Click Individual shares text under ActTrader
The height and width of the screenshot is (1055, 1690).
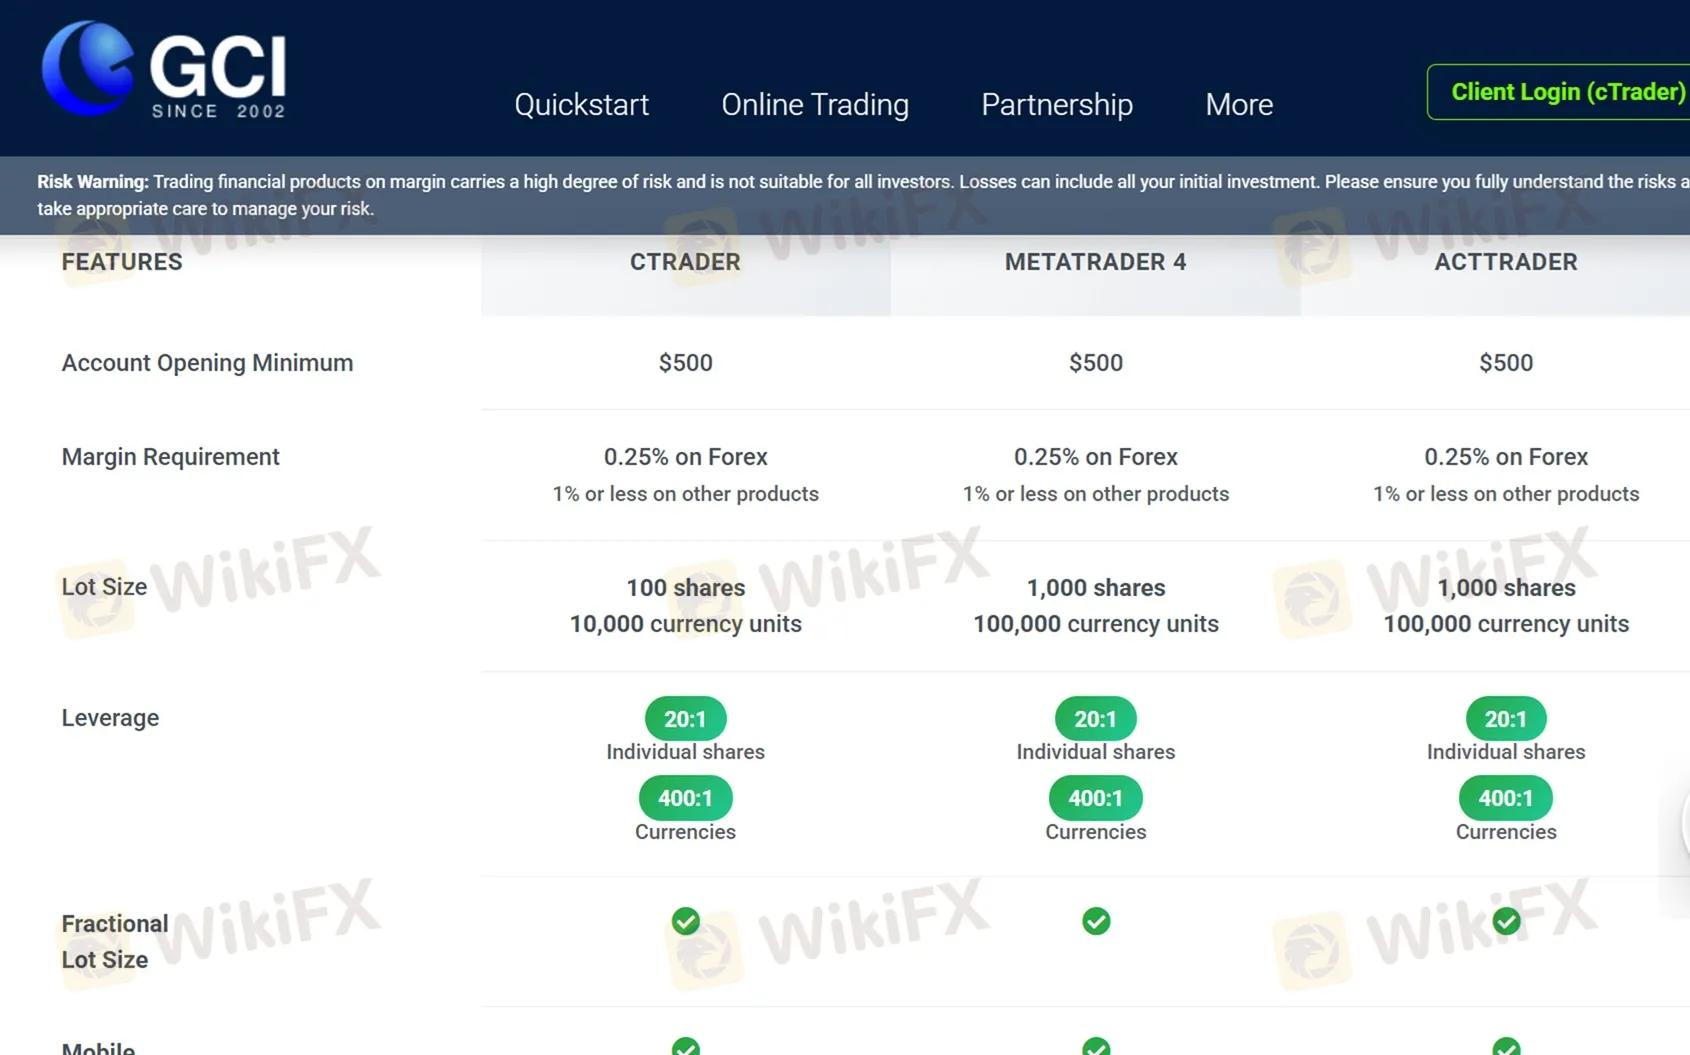(x=1506, y=752)
